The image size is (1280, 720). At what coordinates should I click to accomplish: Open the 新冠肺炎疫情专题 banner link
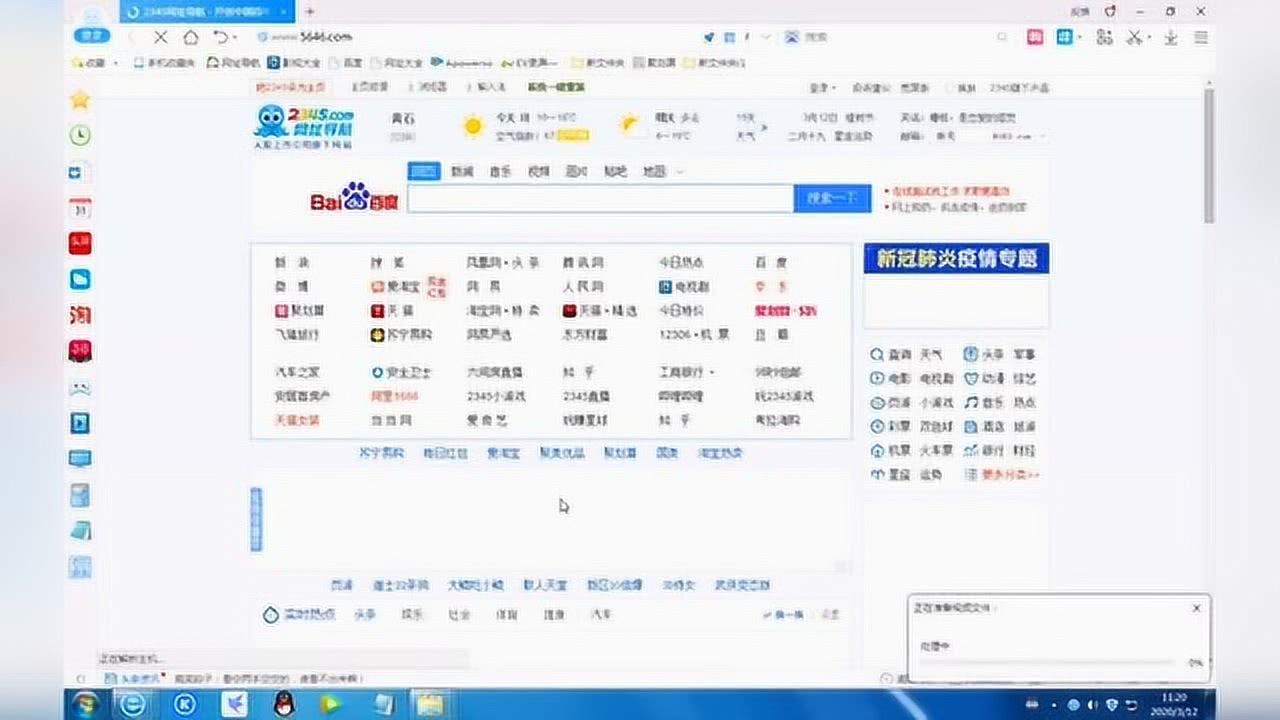(955, 259)
